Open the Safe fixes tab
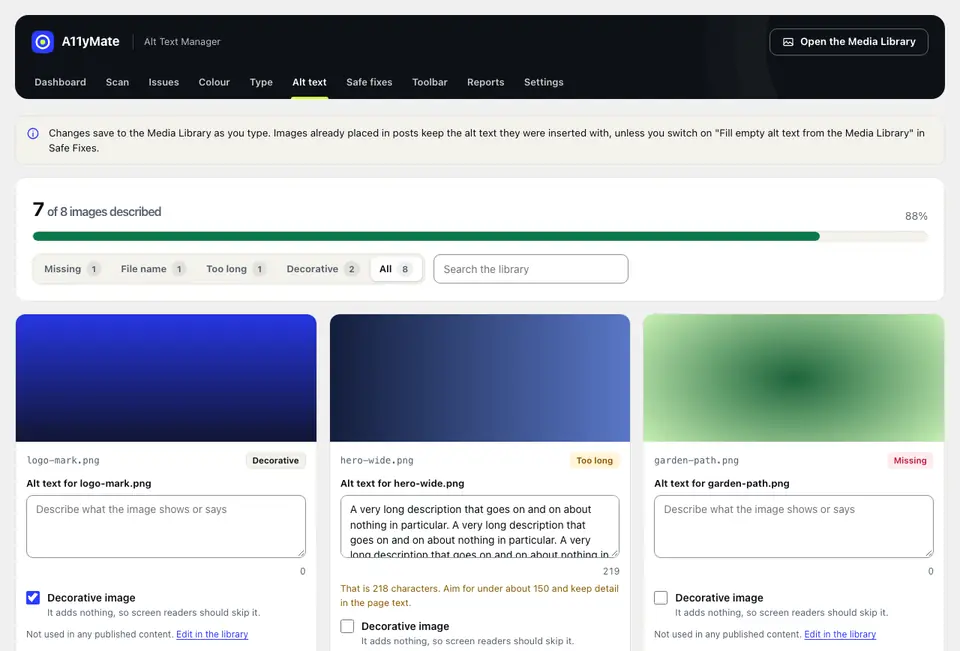The width and height of the screenshot is (960, 651). point(369,82)
